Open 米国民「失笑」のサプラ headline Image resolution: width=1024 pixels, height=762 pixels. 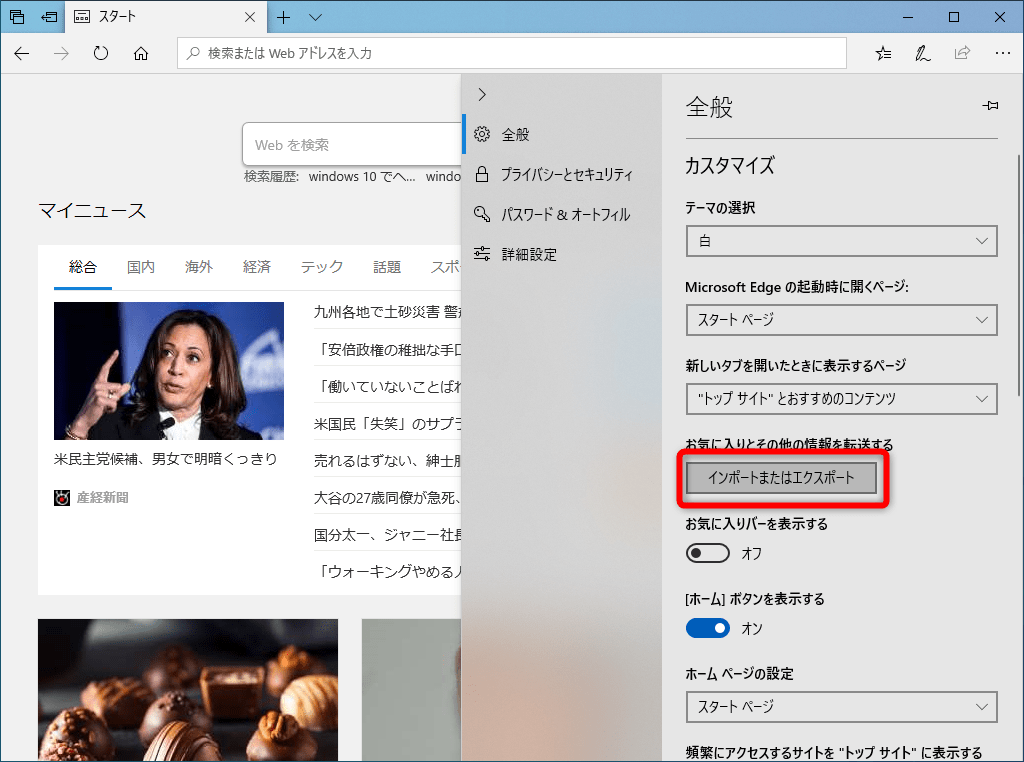tap(388, 424)
